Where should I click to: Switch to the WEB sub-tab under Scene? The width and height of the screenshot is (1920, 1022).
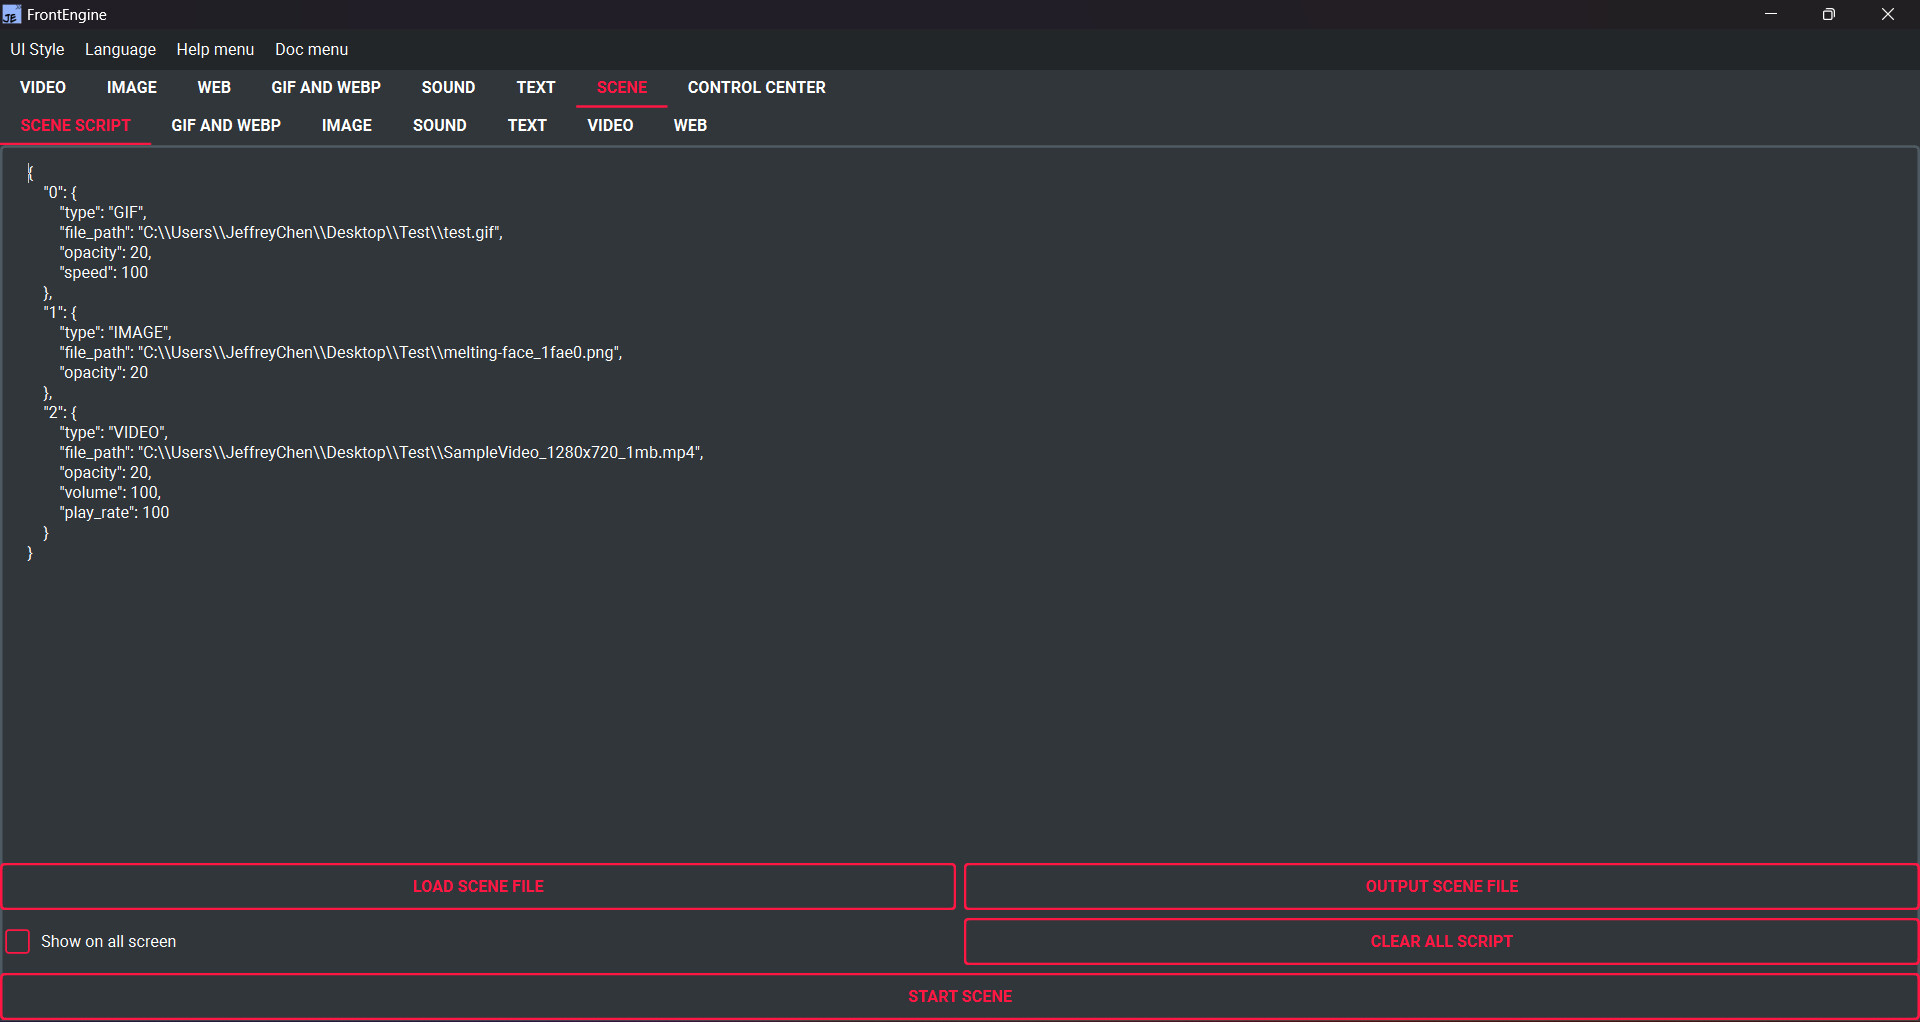[690, 125]
